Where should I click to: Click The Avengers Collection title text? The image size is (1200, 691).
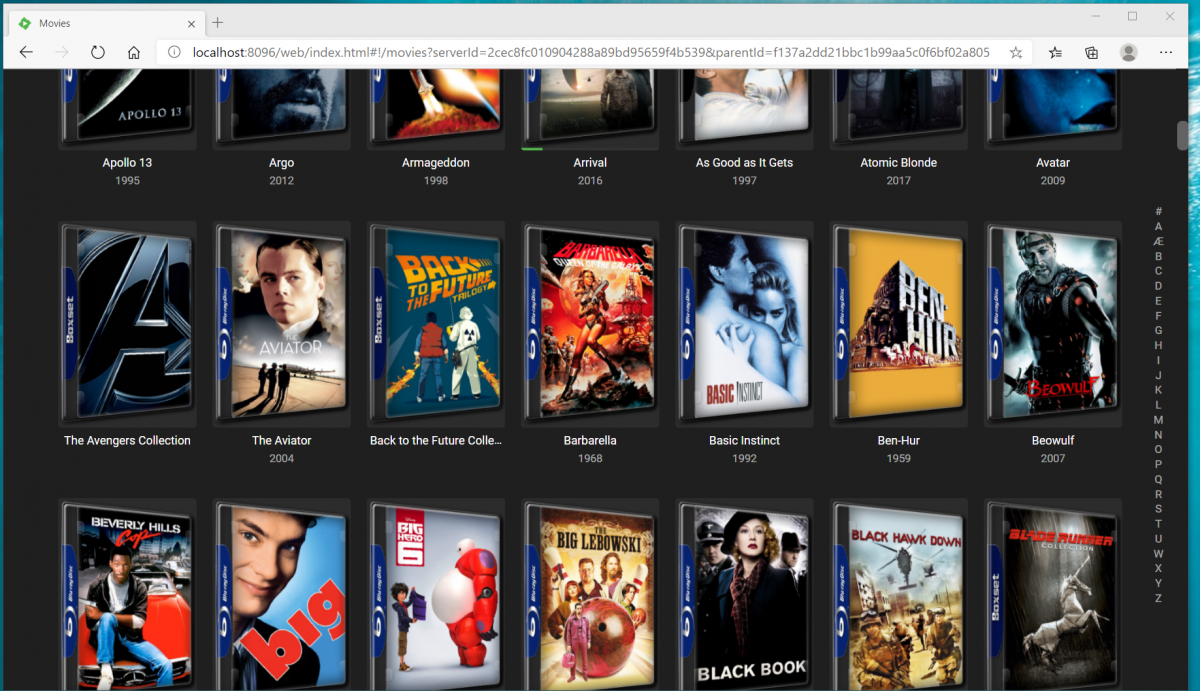click(x=127, y=440)
